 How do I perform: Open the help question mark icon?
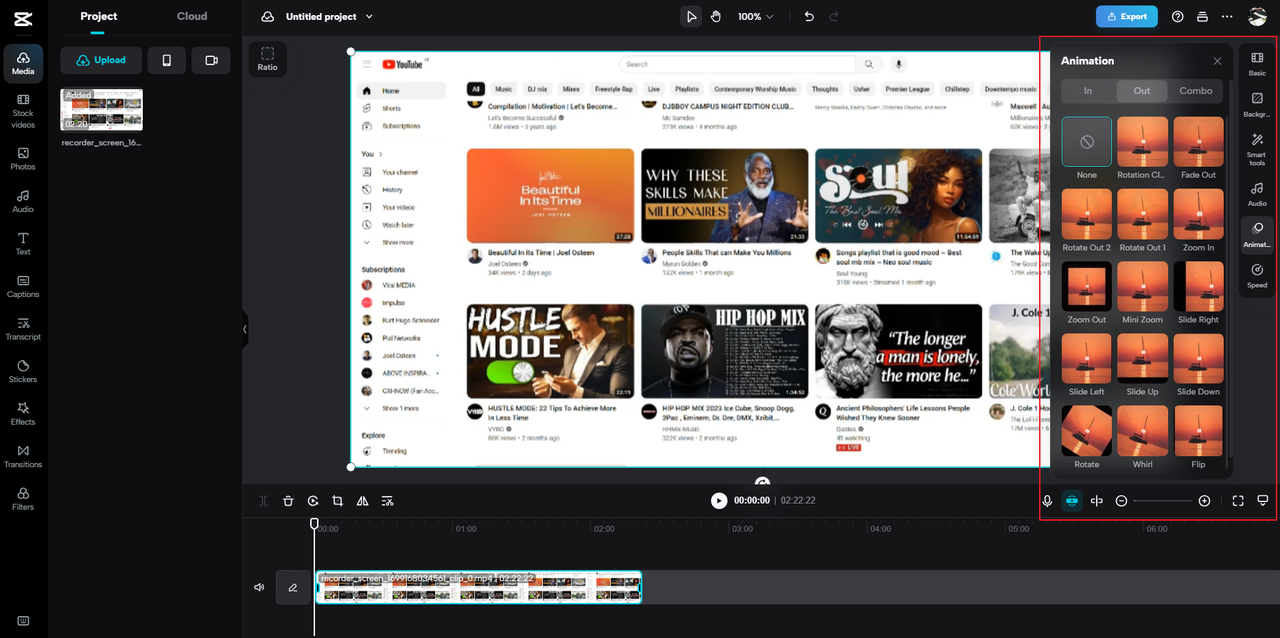coord(1177,16)
